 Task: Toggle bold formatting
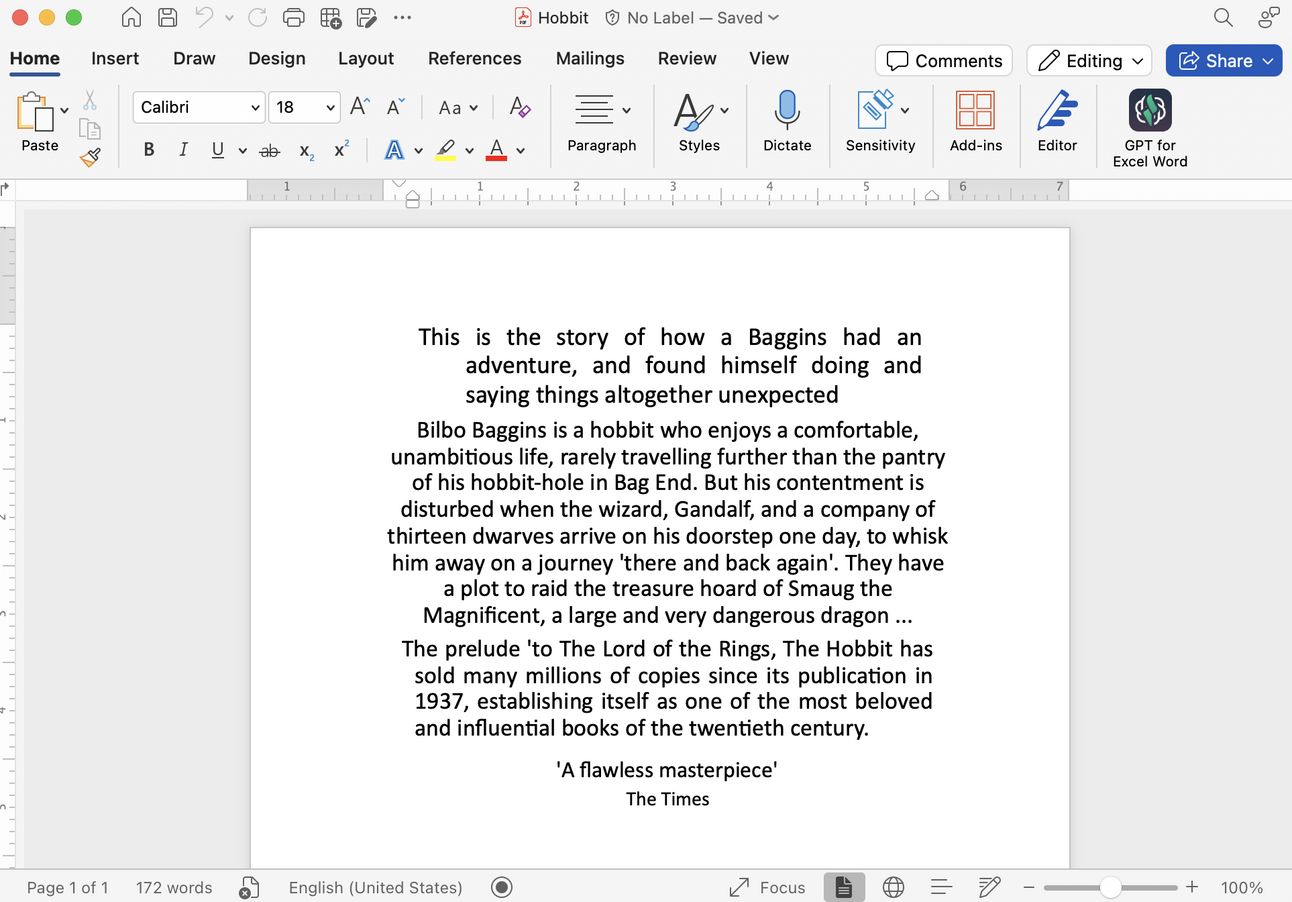(x=149, y=150)
